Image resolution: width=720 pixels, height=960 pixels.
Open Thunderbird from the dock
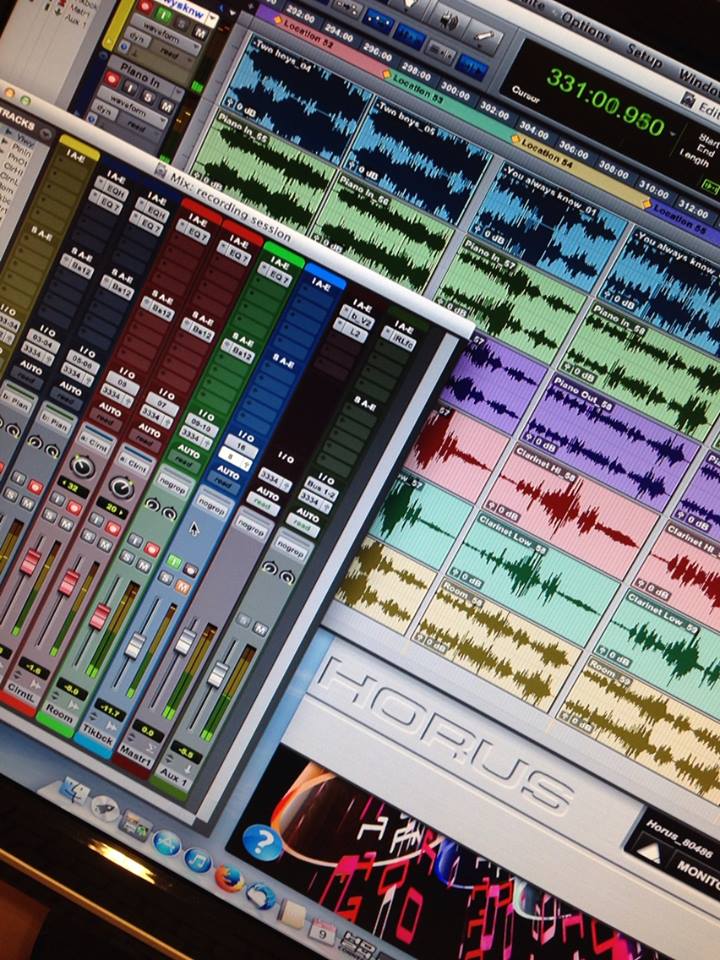pyautogui.click(x=261, y=896)
